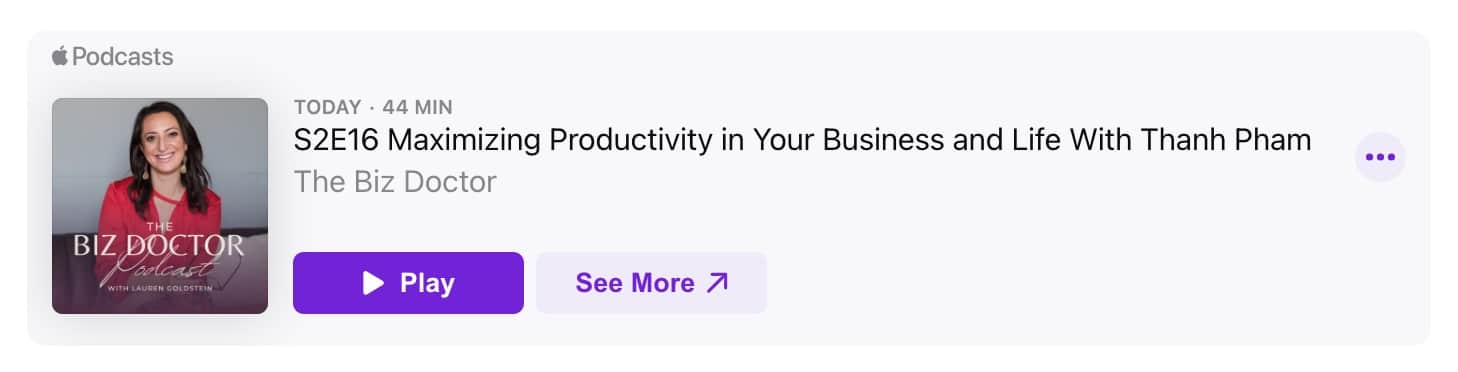Click "With Lauren Goldstein" text on artwork
This screenshot has height=372, width=1458.
(x=160, y=288)
